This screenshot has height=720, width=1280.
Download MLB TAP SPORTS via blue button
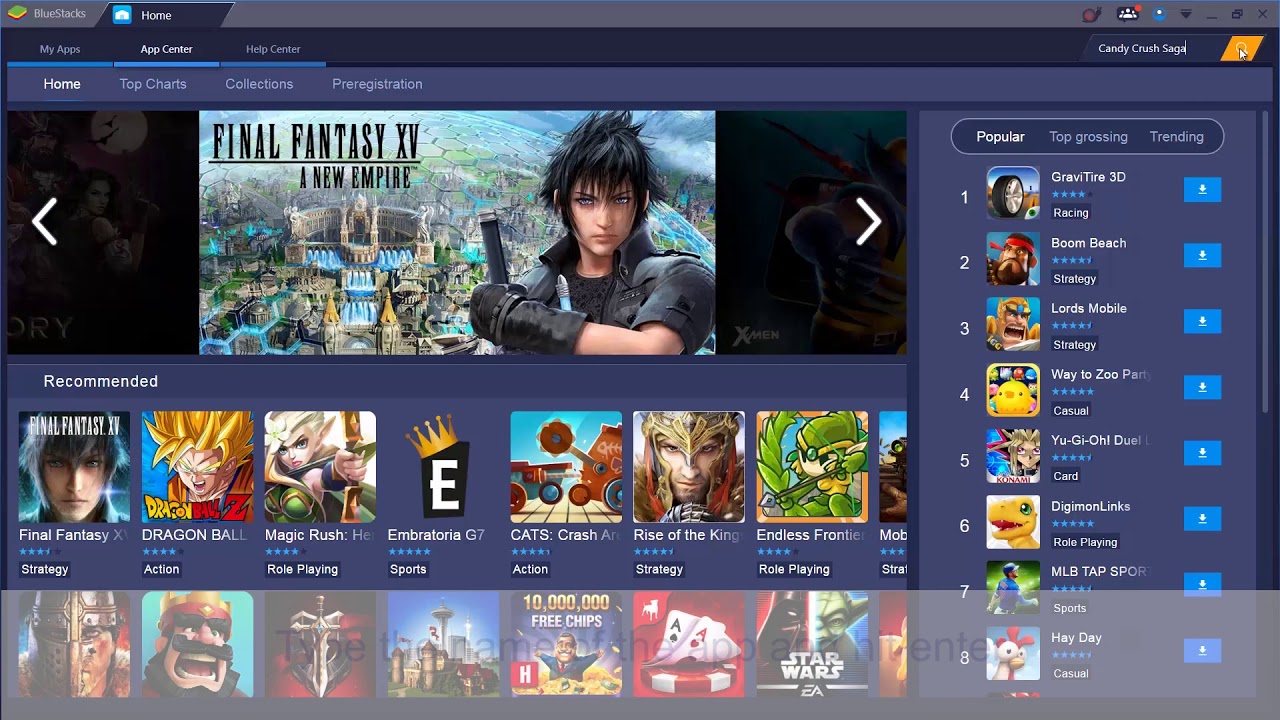pos(1202,585)
